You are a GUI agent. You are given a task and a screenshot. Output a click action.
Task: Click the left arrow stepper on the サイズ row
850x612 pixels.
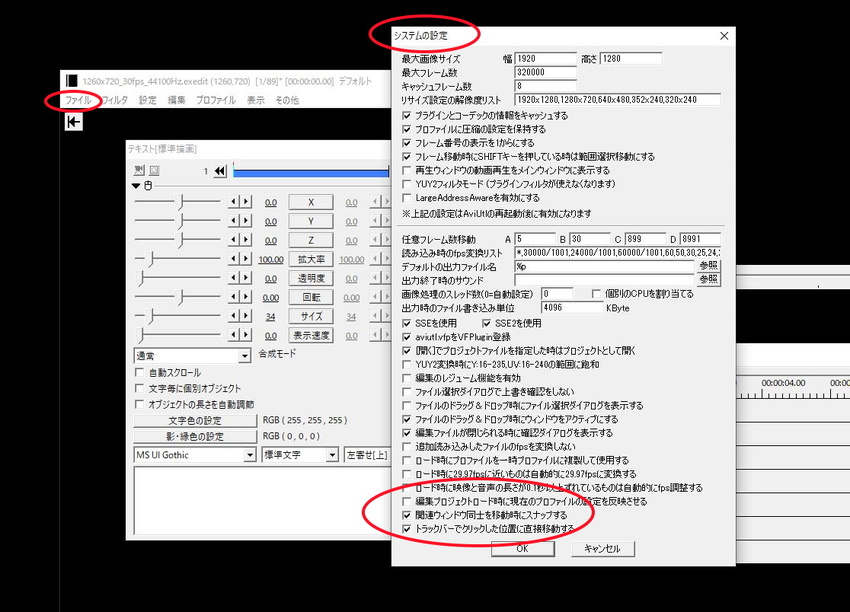pos(234,315)
